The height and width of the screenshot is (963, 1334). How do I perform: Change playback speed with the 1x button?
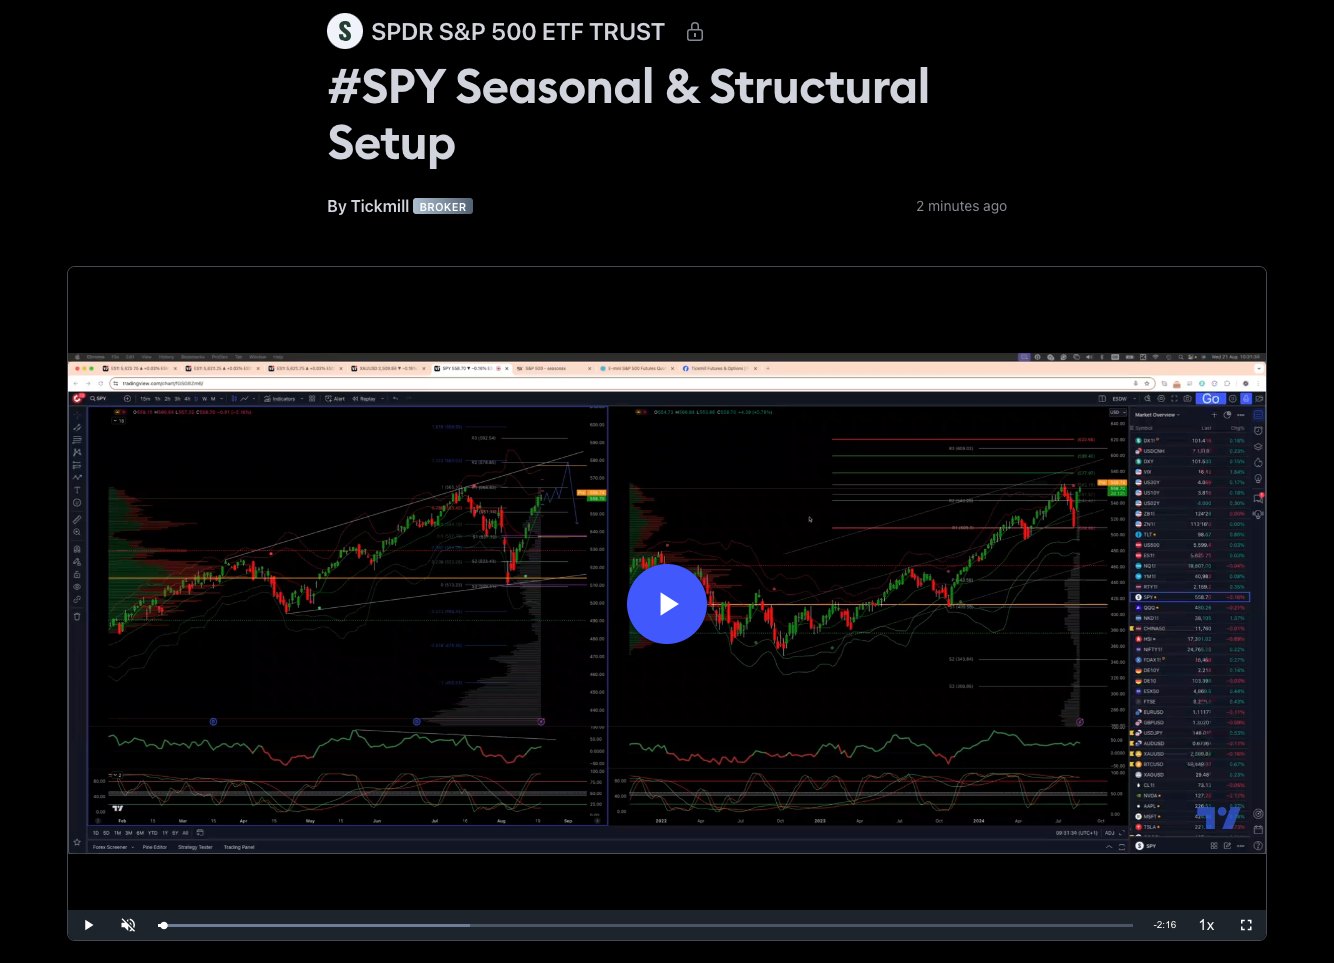coord(1207,925)
